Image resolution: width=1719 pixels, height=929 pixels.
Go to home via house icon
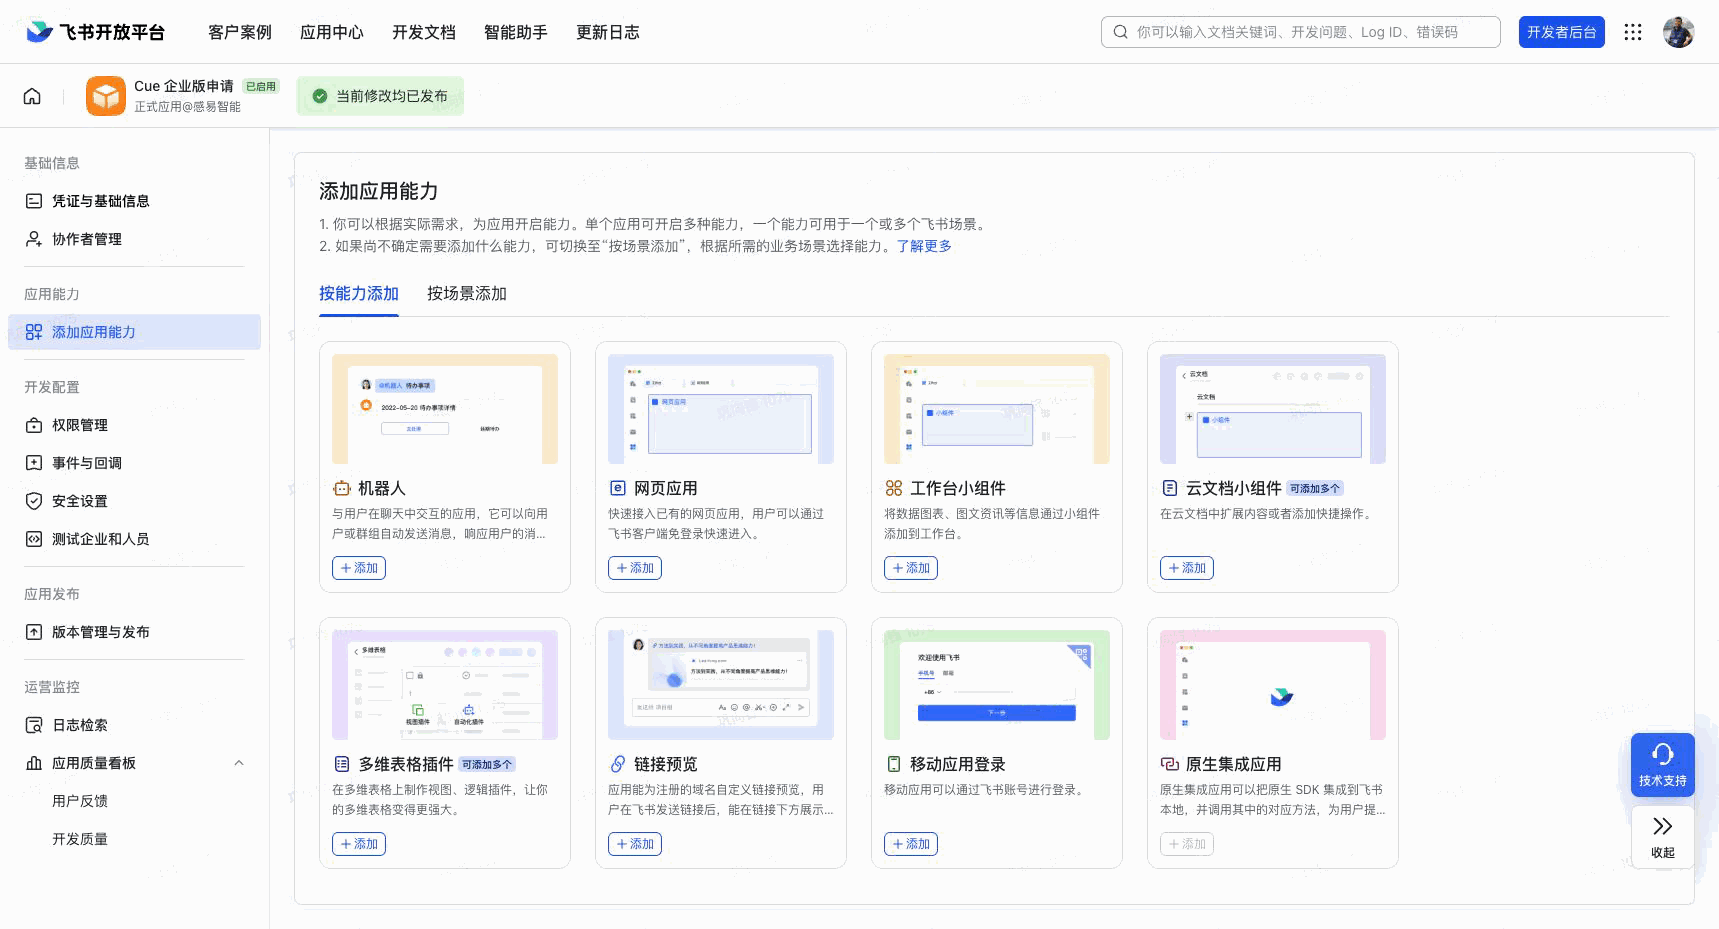click(x=32, y=96)
